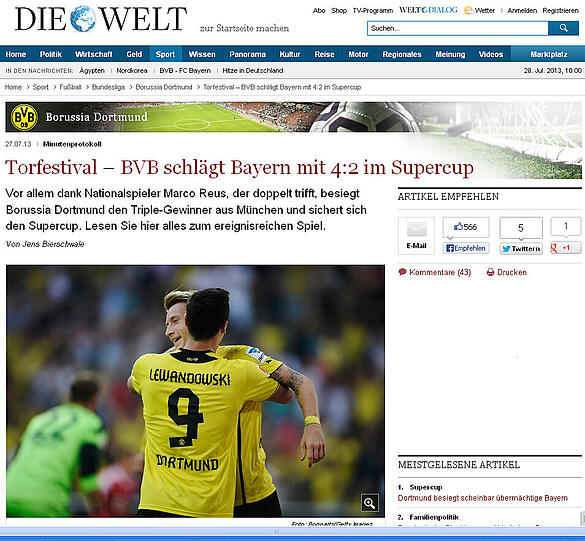This screenshot has height=541, width=585.
Task: Open the Wirtschaft section
Action: [x=94, y=54]
